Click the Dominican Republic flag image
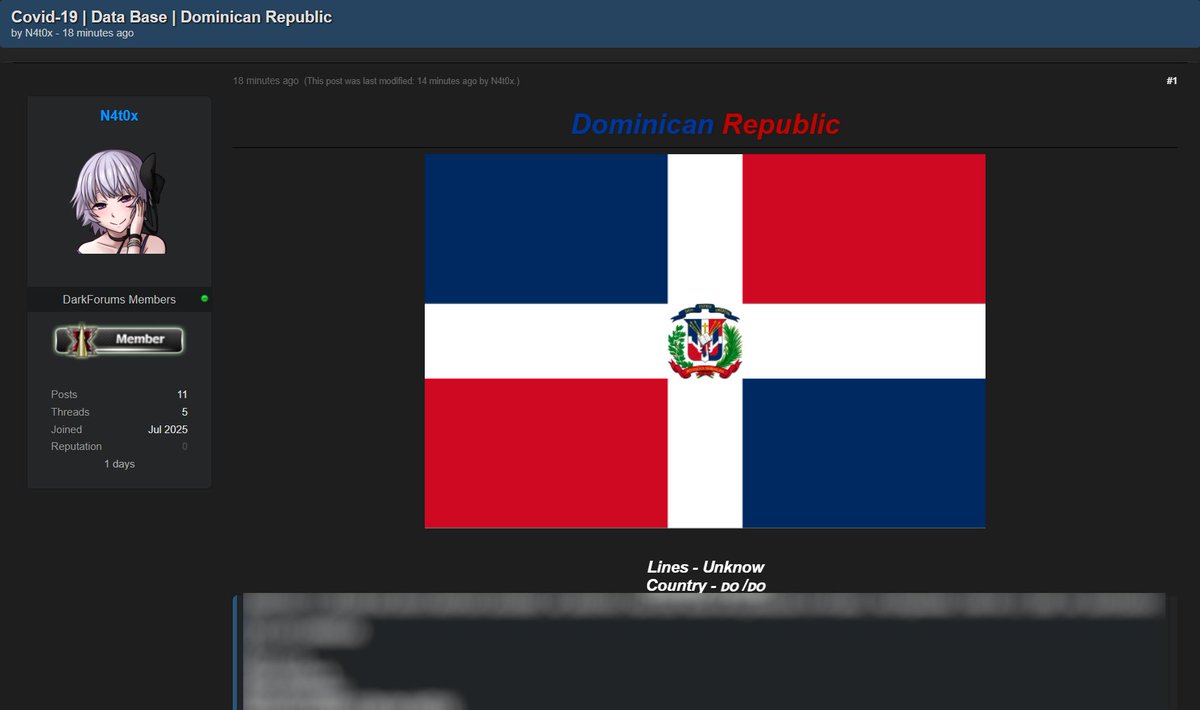Screen dimensions: 1200x710 point(705,341)
